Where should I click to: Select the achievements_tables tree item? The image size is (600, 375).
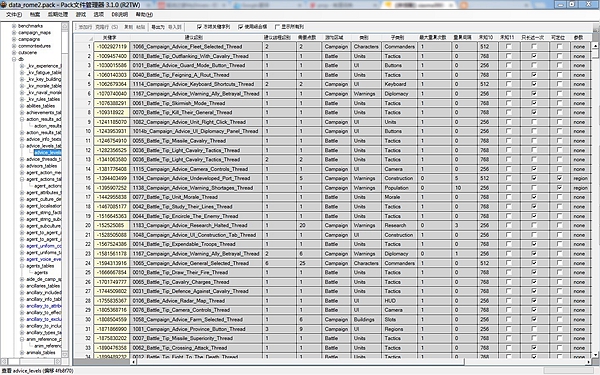[44, 112]
